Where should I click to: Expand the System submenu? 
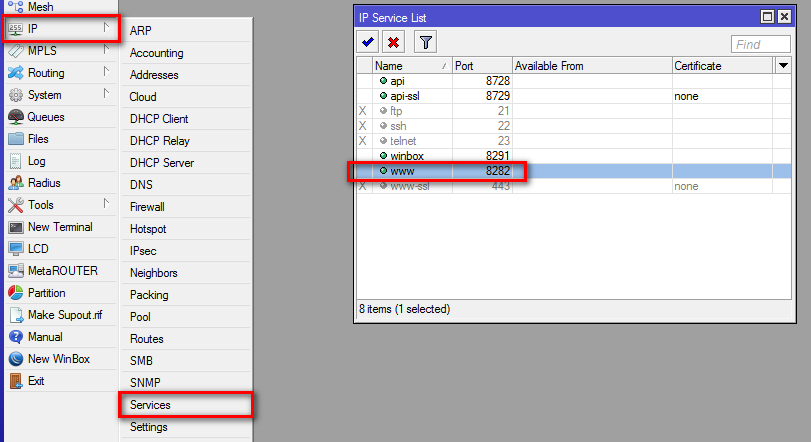pos(105,95)
